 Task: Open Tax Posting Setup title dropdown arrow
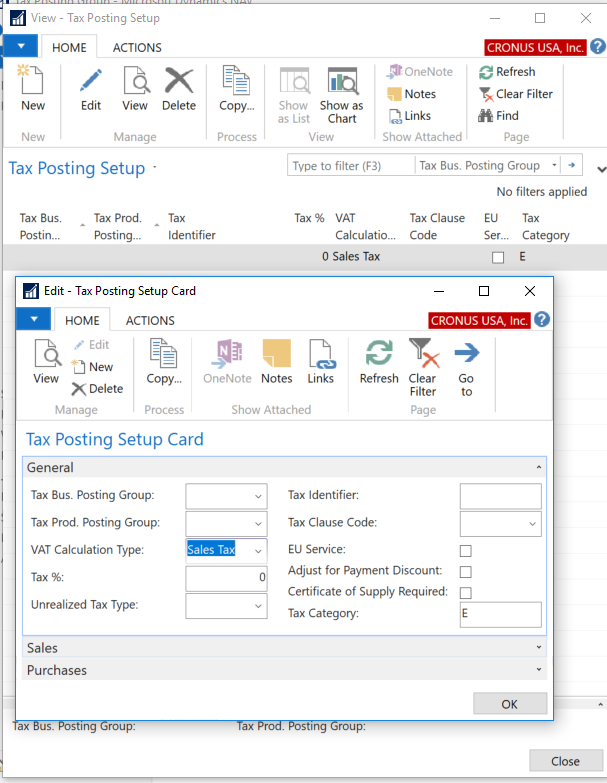click(155, 167)
